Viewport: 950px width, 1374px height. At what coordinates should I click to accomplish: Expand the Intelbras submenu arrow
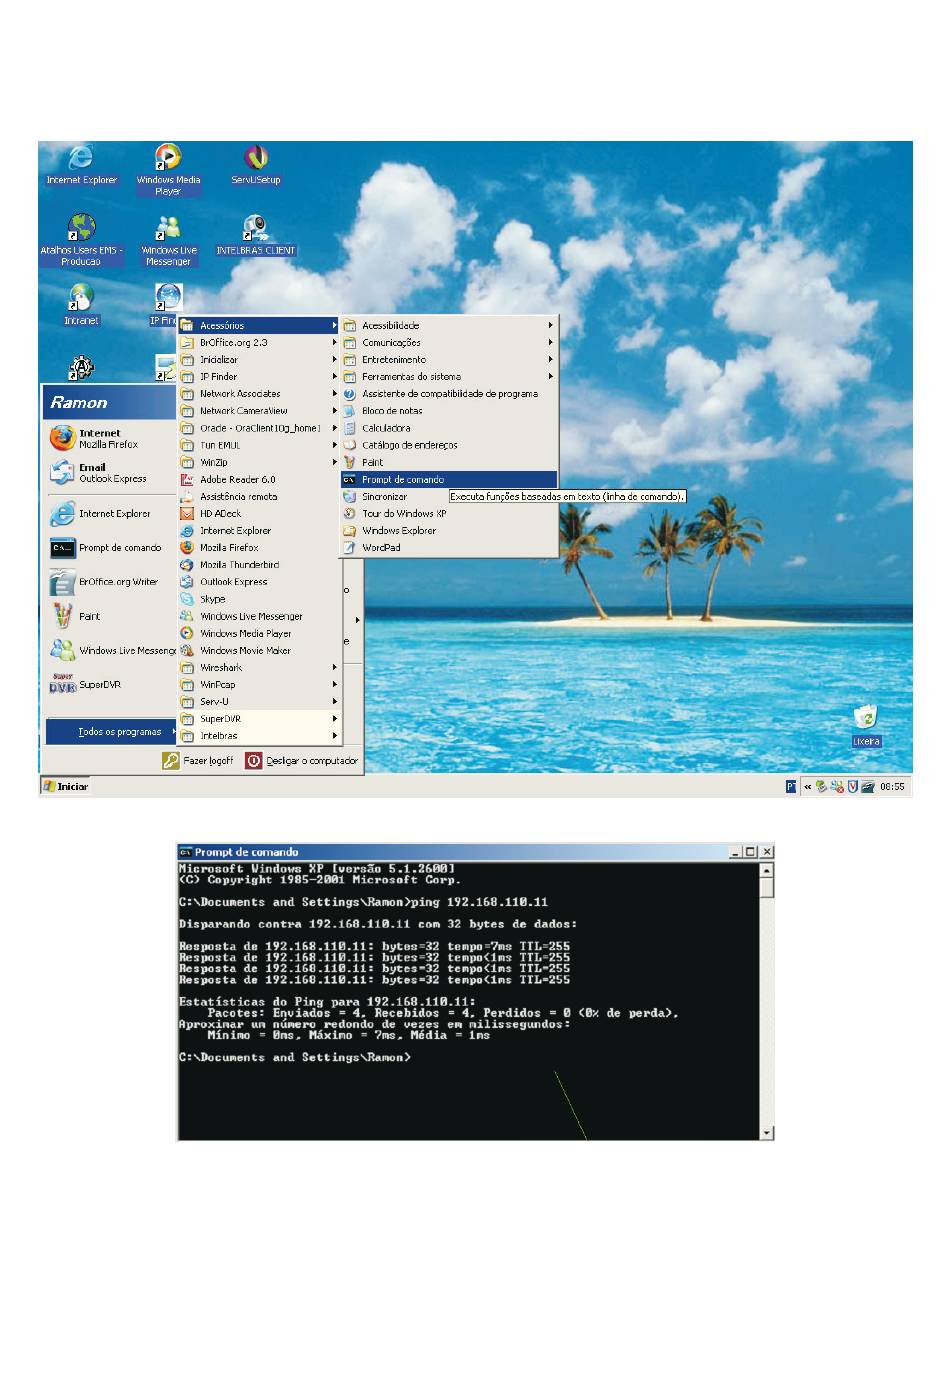[335, 735]
